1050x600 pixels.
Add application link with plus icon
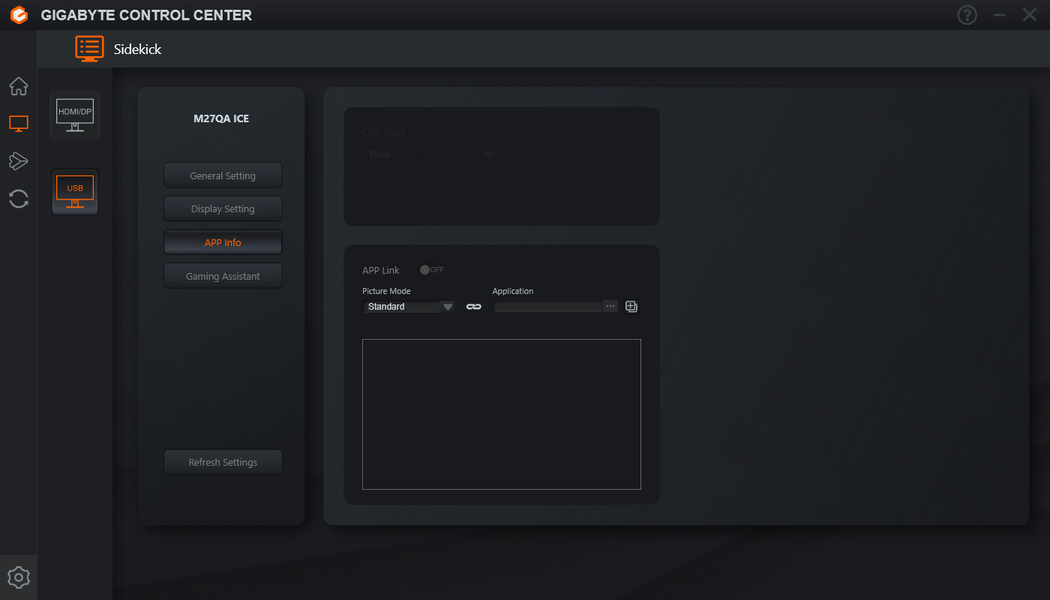click(x=631, y=307)
